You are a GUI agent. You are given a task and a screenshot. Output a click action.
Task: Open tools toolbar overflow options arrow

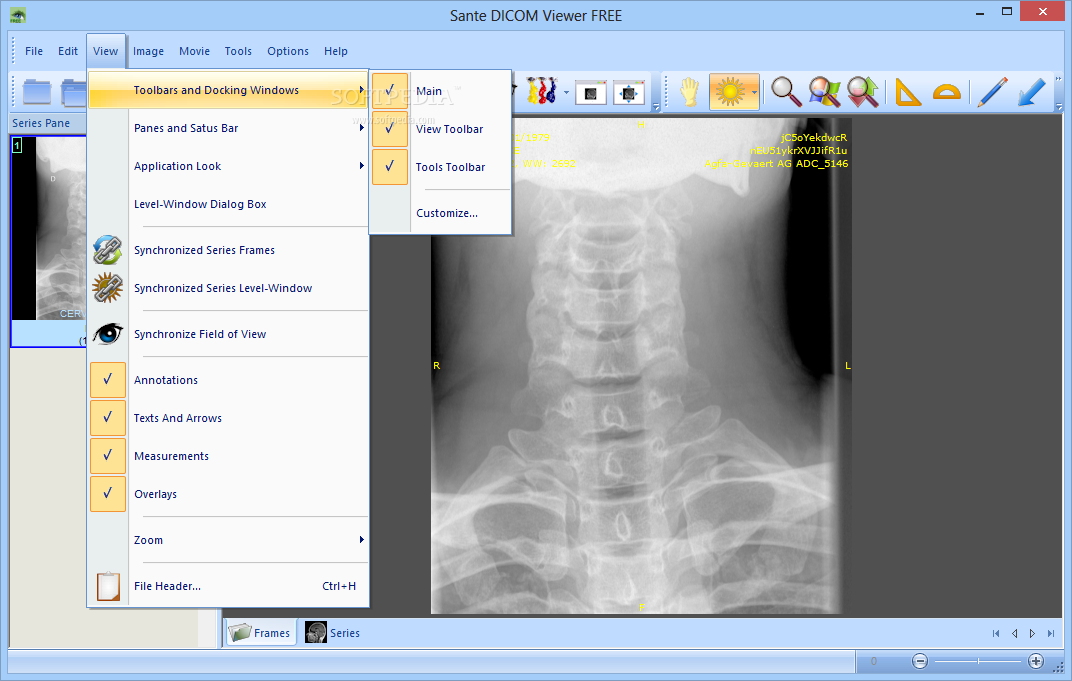point(1059,107)
